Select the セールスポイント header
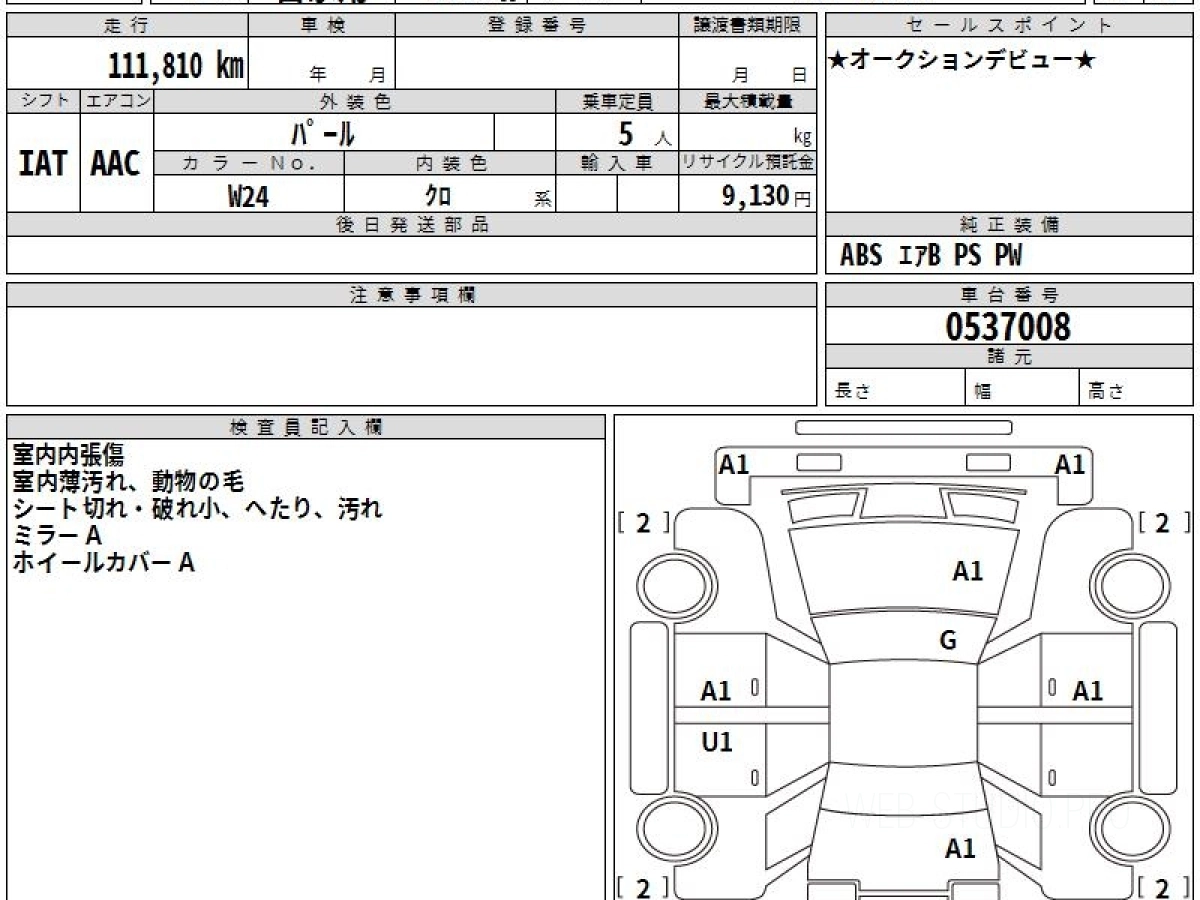The image size is (1200, 900). pos(1009,26)
